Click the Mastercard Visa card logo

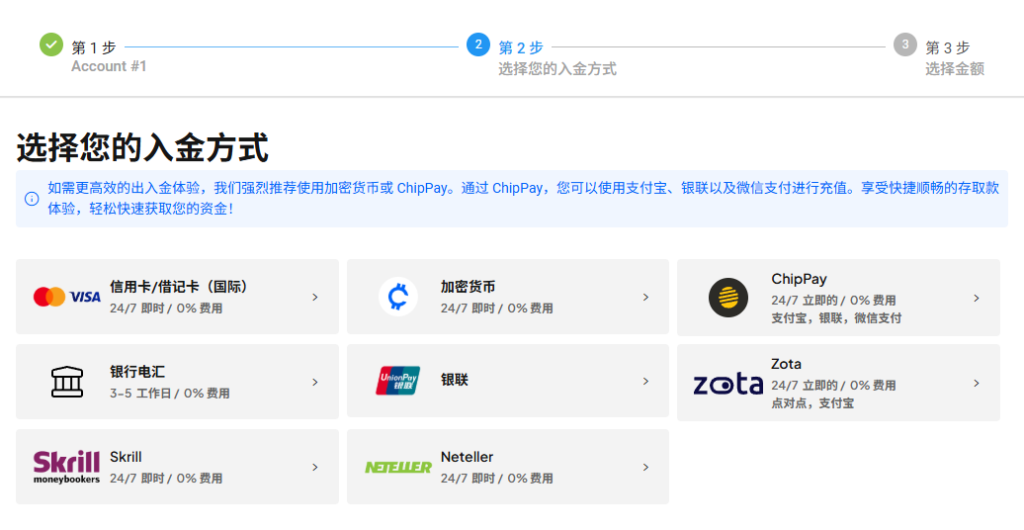pyautogui.click(x=67, y=297)
